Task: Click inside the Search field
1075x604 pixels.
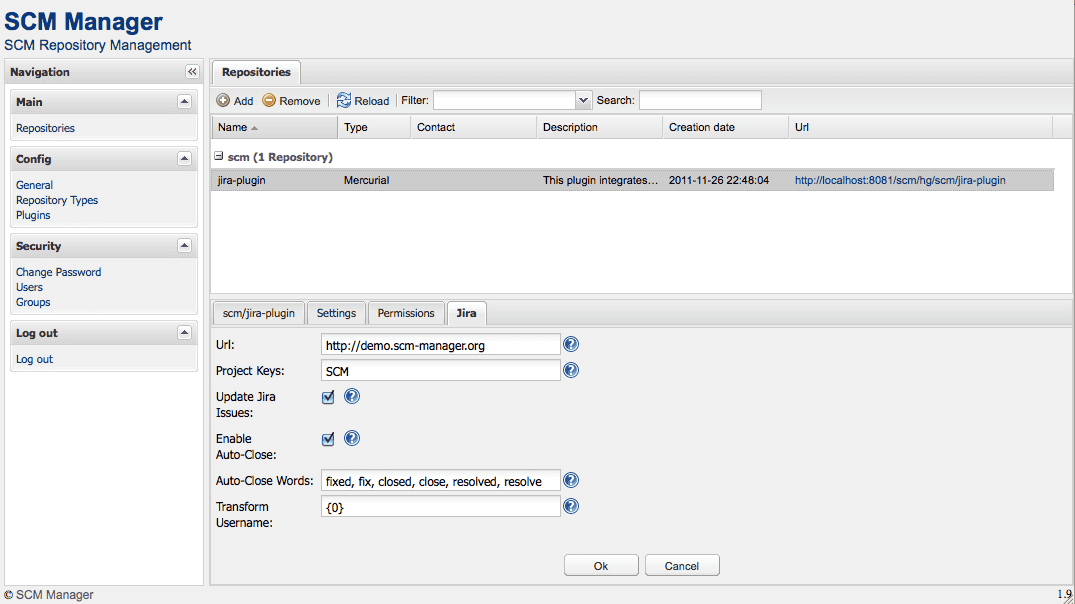Action: (x=700, y=100)
